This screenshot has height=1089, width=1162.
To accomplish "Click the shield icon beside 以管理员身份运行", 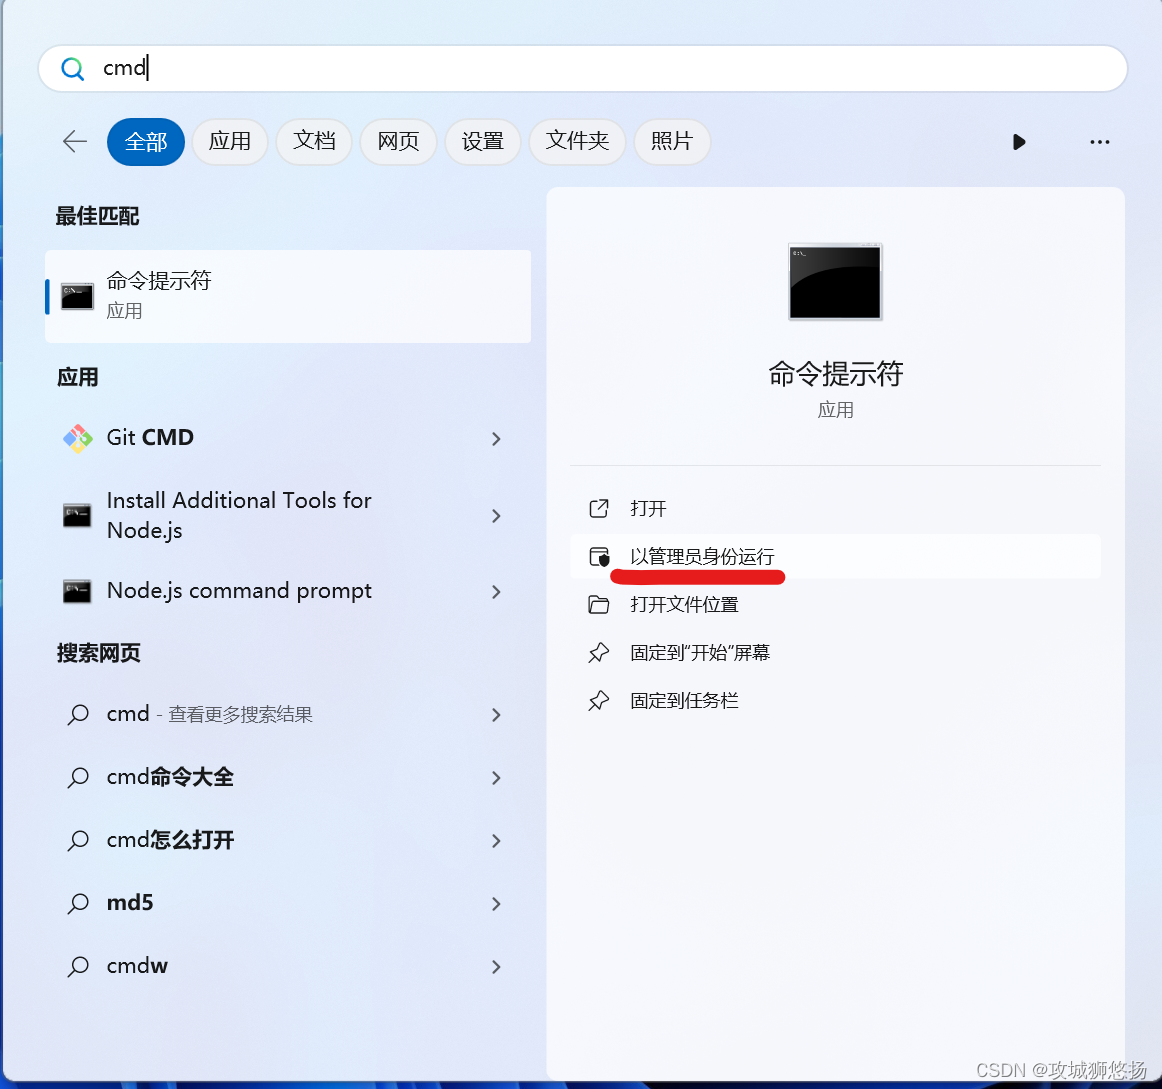I will pos(598,556).
